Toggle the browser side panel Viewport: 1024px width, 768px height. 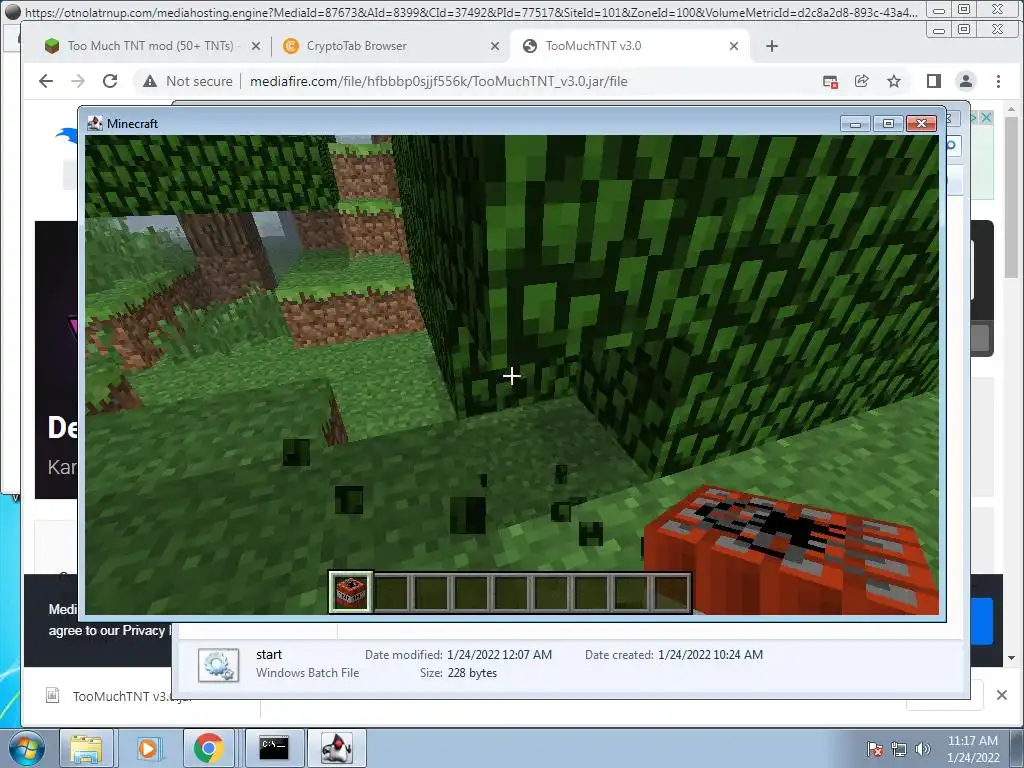click(x=933, y=81)
